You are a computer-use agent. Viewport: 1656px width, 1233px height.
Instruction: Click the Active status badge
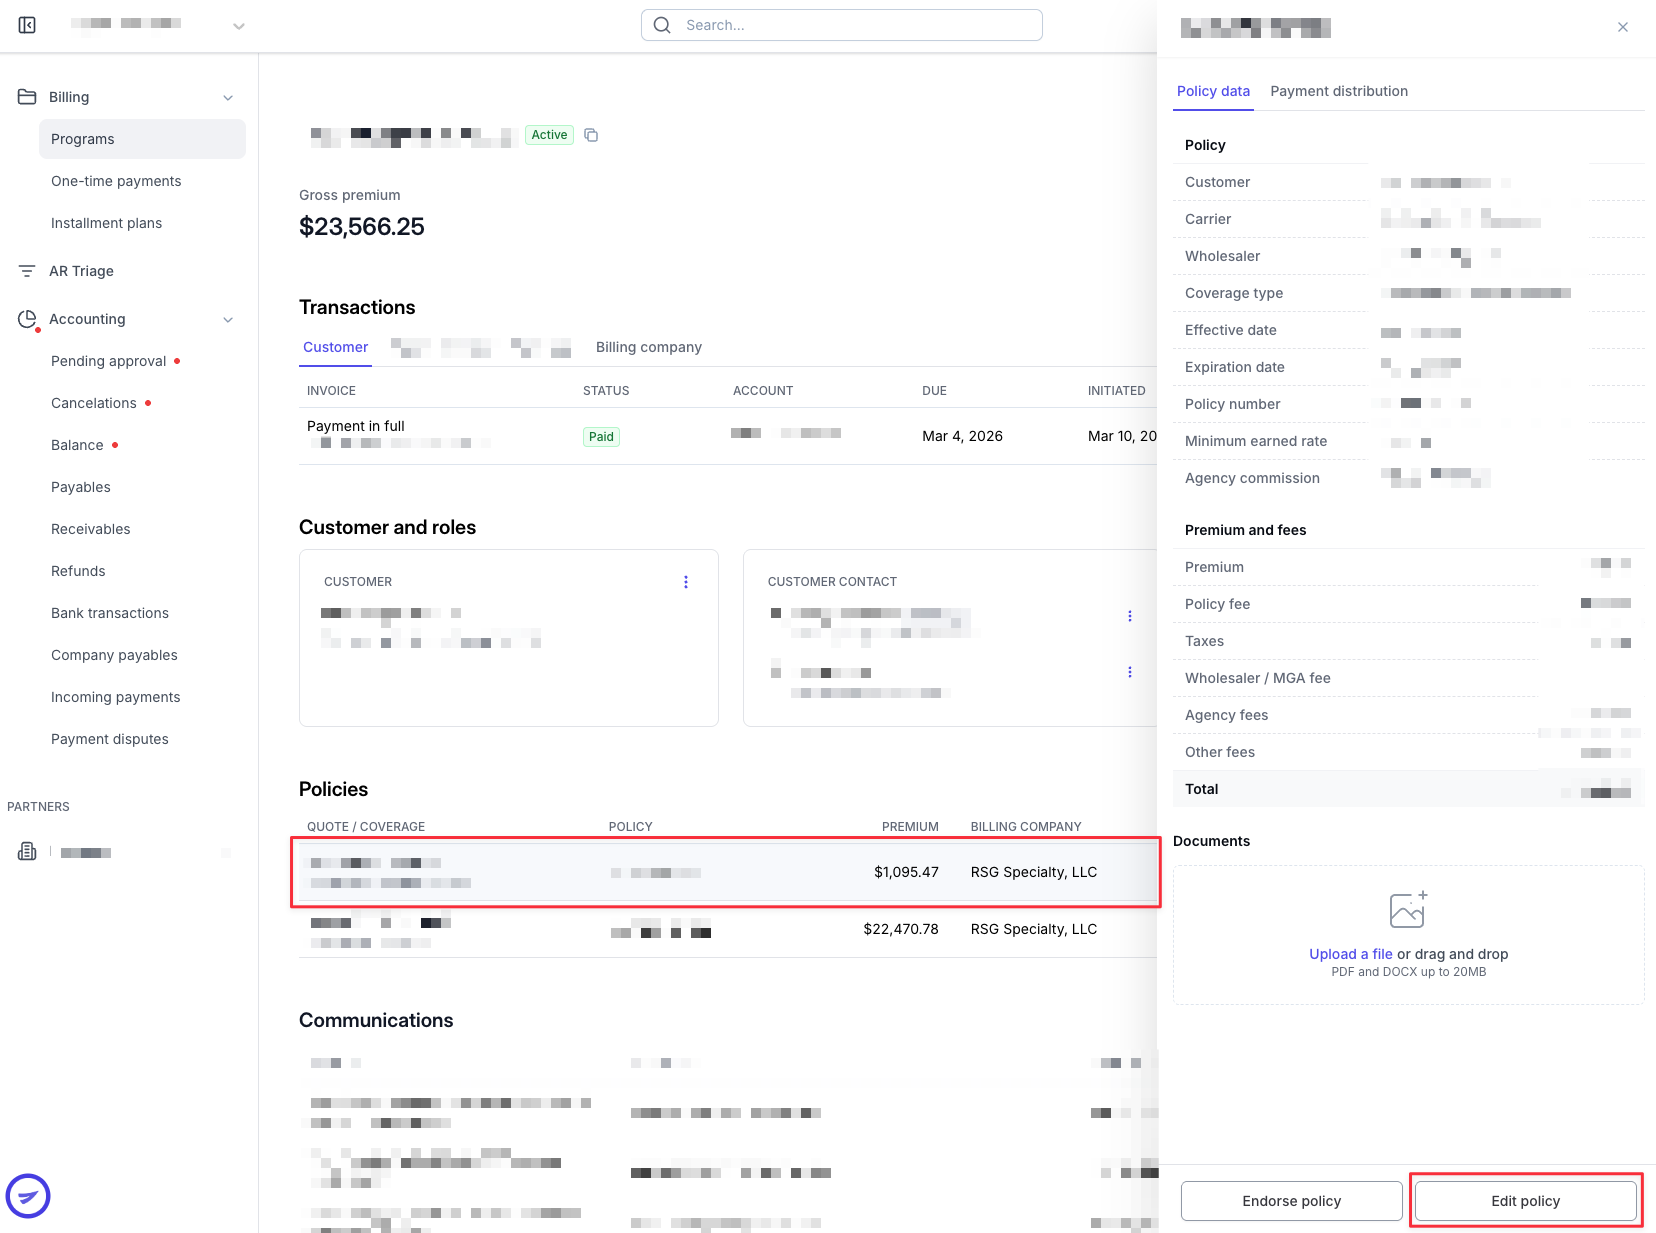(549, 135)
